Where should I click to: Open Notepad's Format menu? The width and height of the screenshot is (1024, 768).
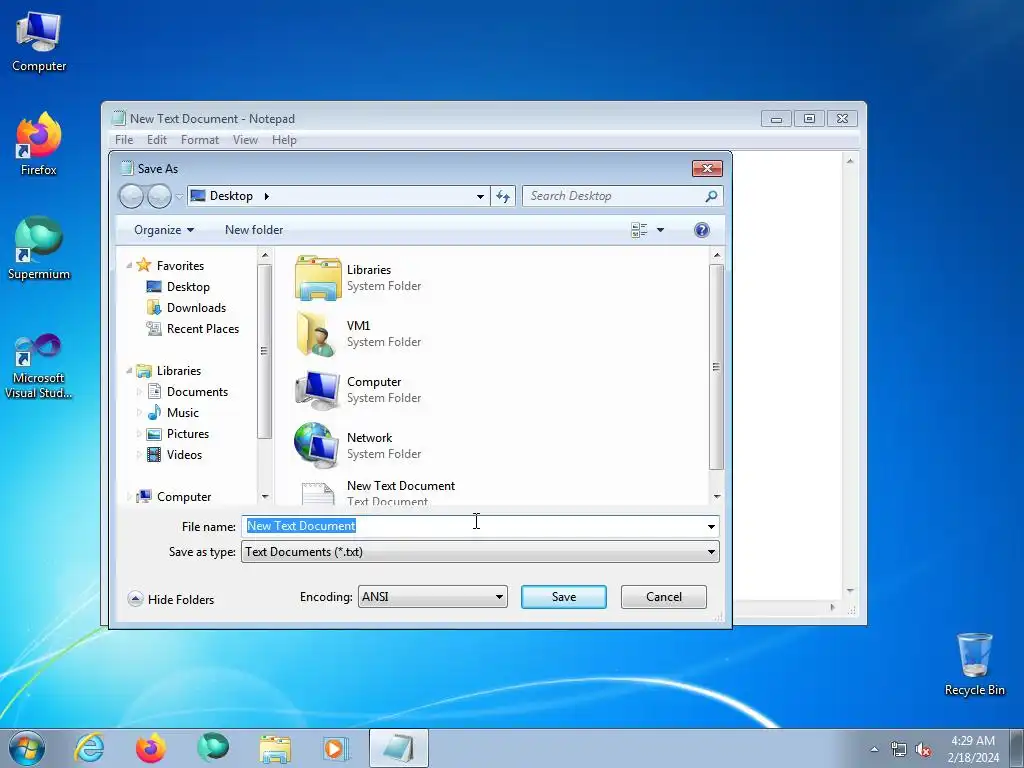click(200, 140)
